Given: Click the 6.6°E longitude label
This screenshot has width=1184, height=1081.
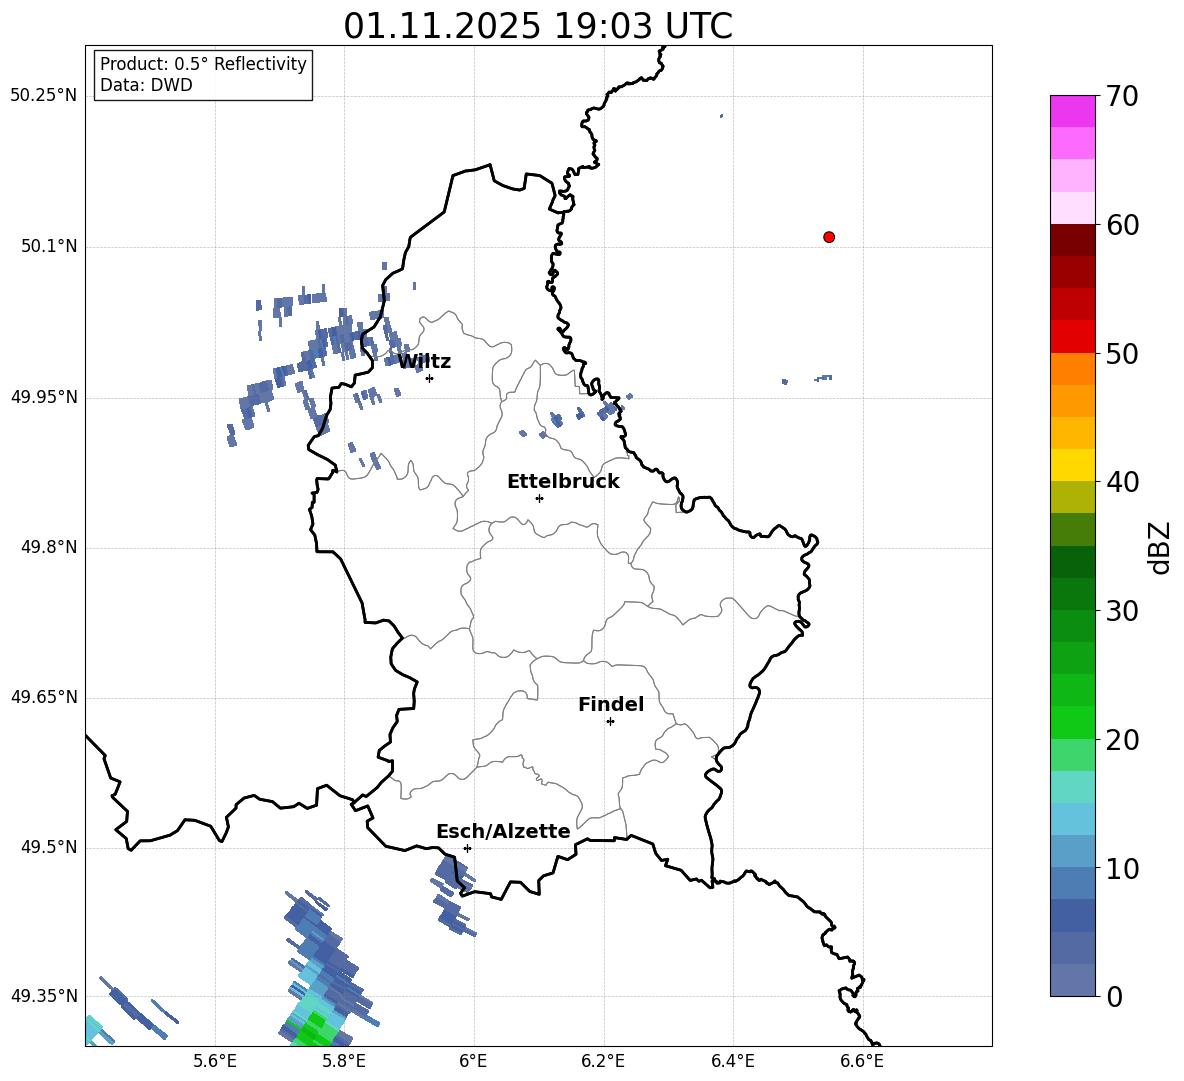Looking at the screenshot, I should [862, 1061].
